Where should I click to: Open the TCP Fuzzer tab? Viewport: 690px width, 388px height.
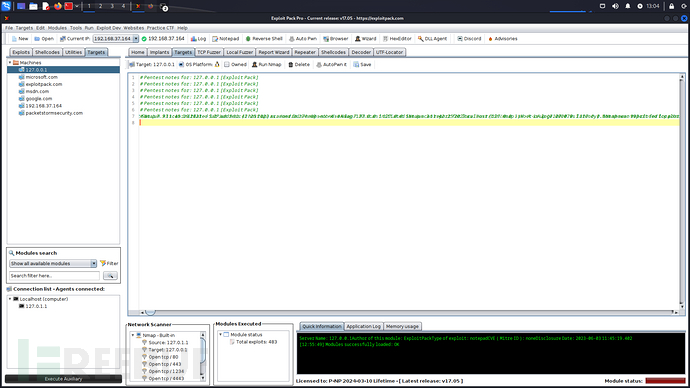209,52
